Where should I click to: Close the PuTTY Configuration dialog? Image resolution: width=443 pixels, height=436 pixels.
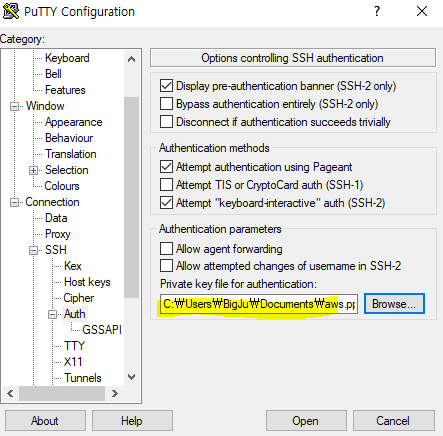point(422,11)
